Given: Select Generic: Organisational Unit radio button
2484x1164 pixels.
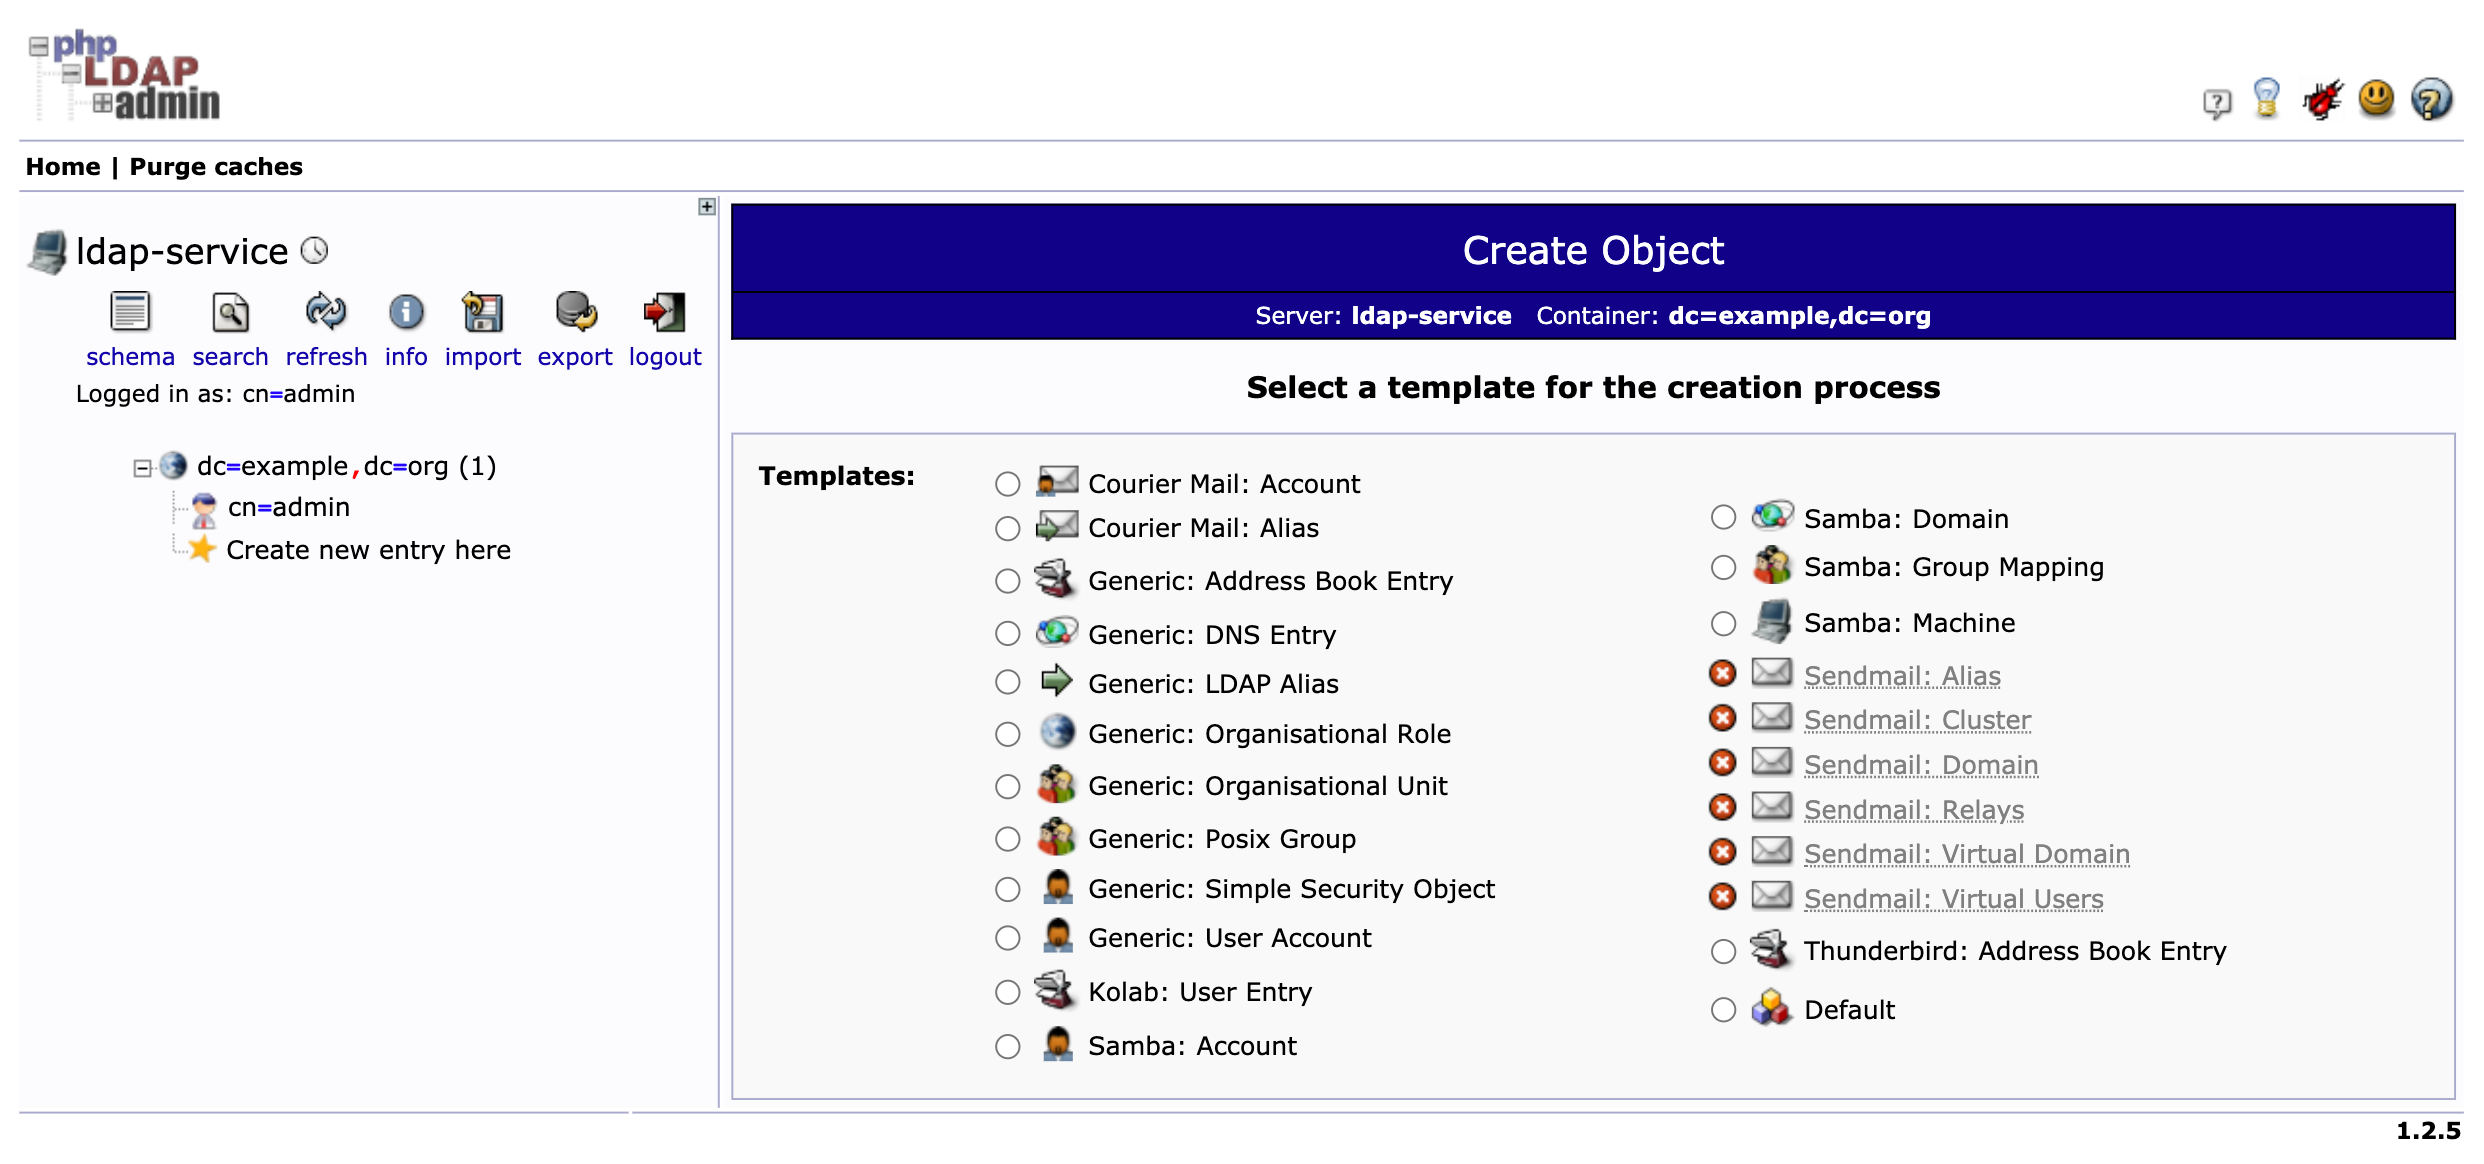Looking at the screenshot, I should [1007, 787].
